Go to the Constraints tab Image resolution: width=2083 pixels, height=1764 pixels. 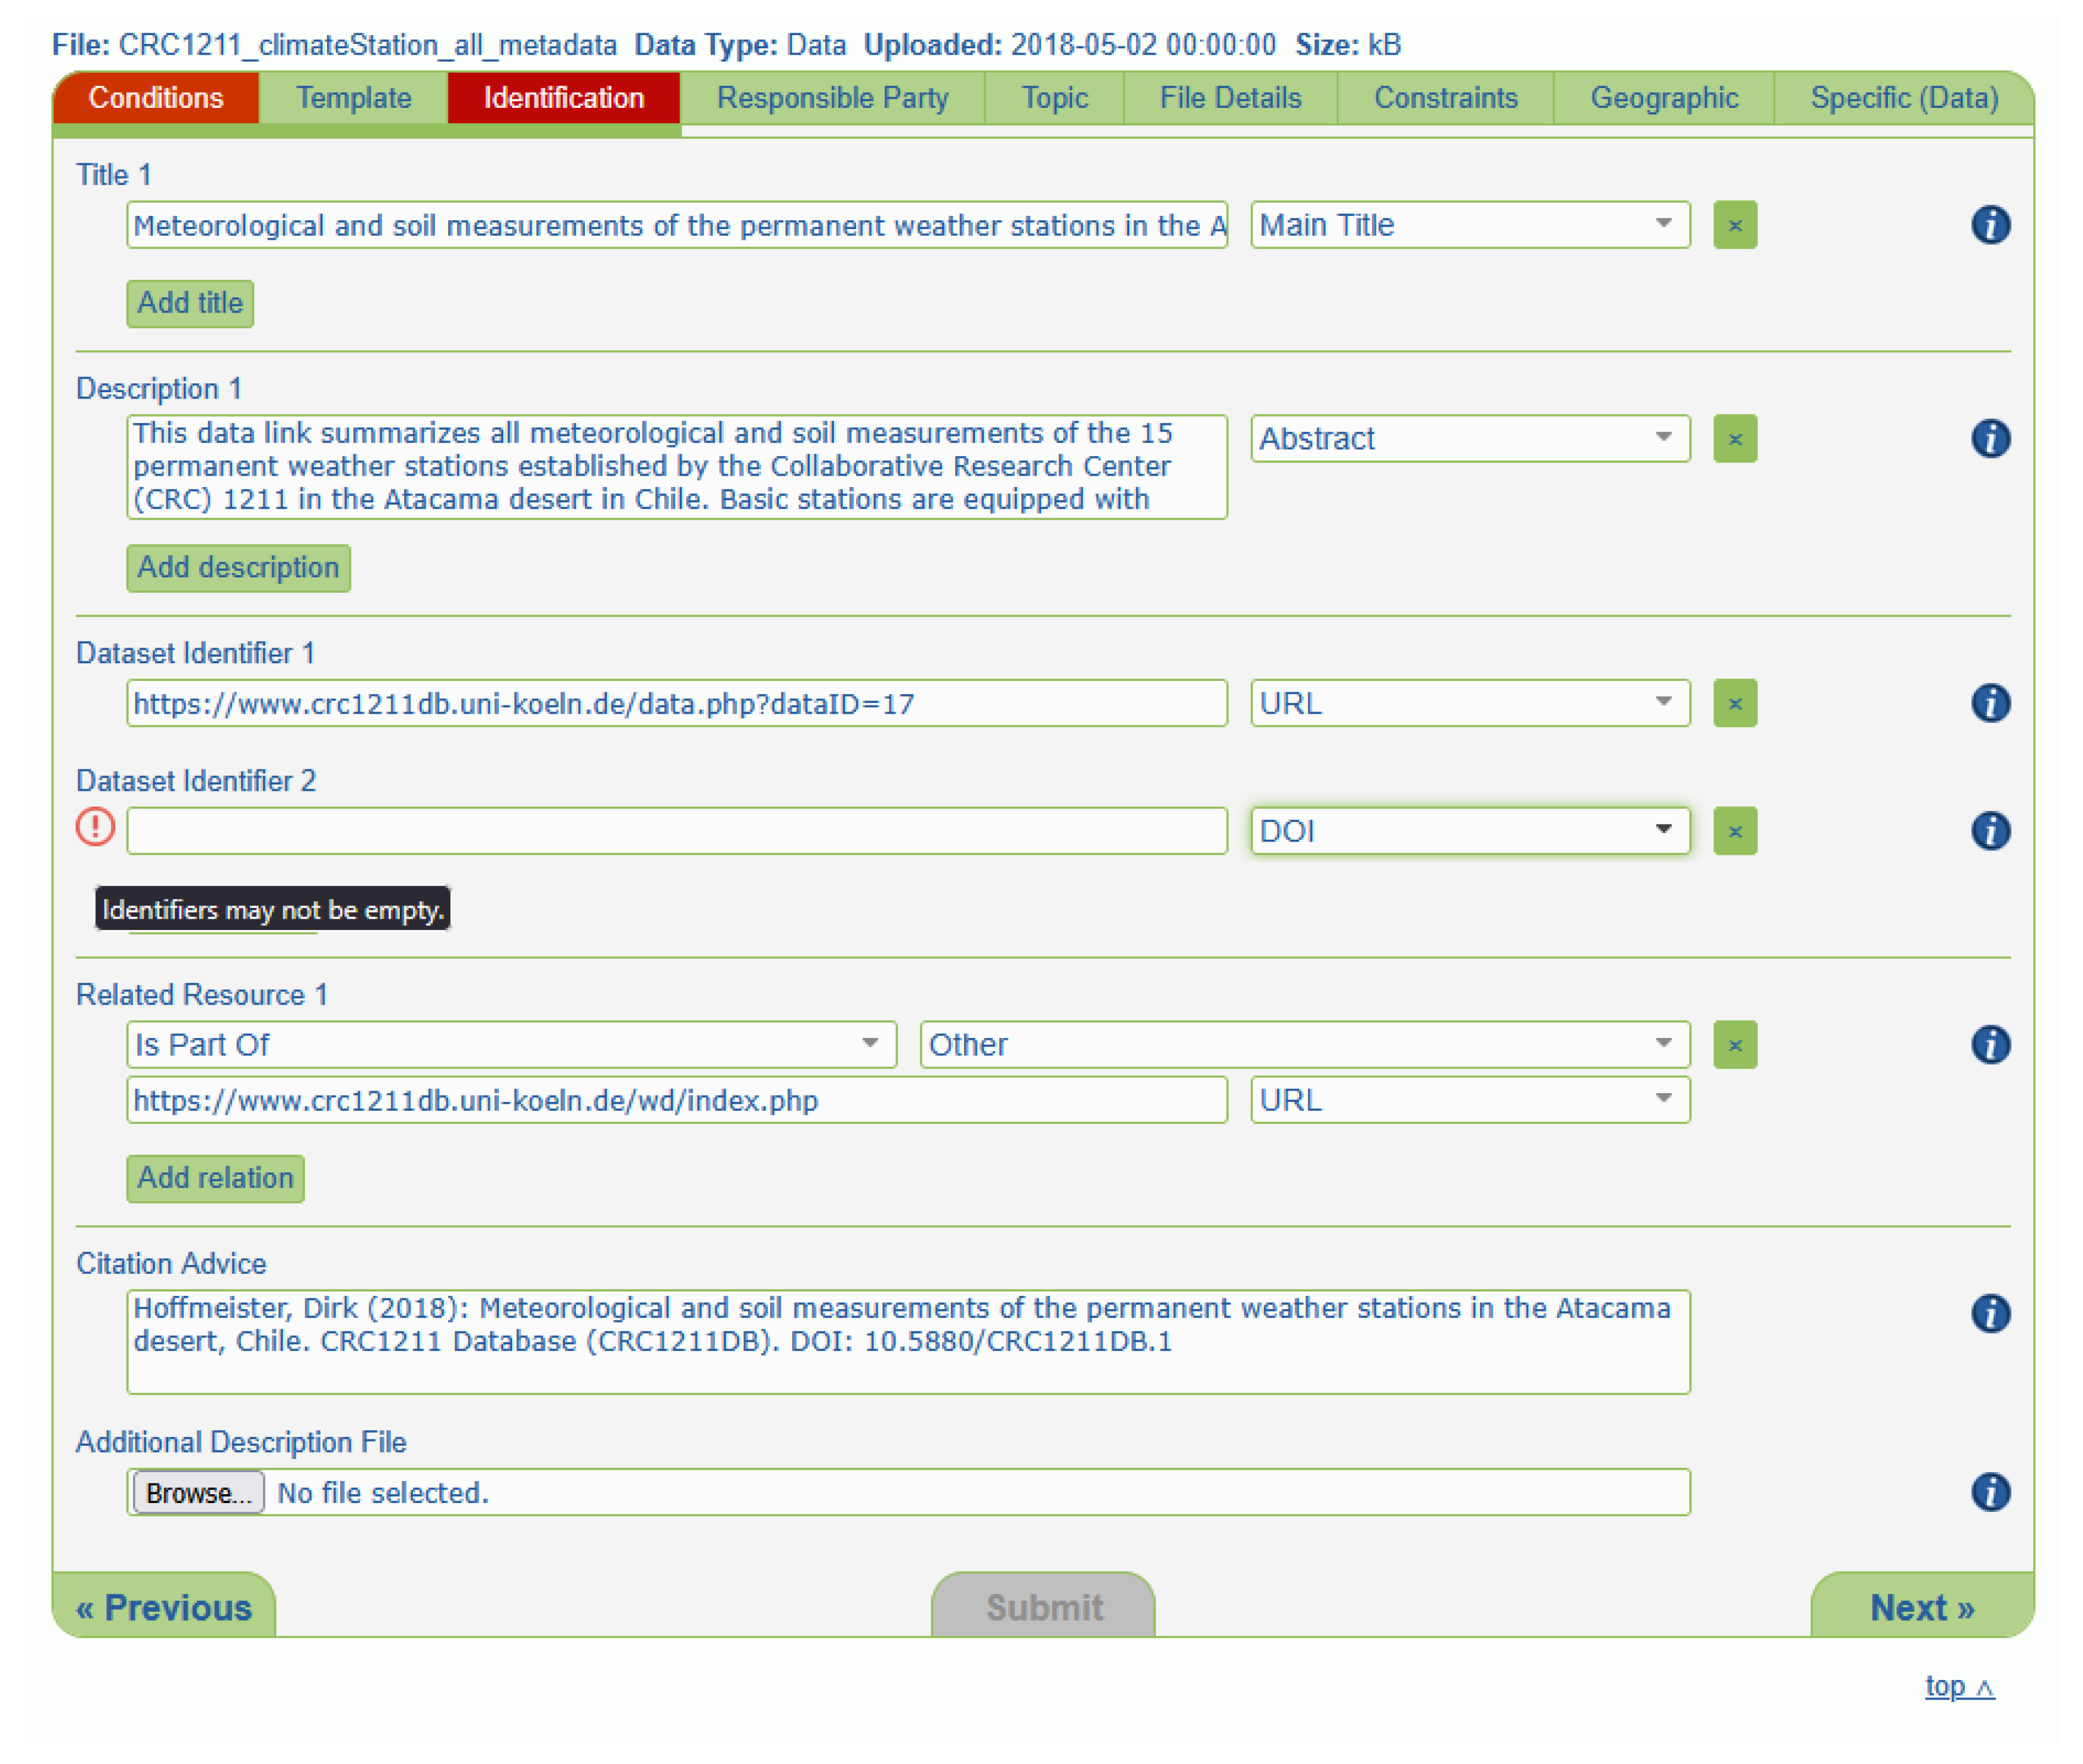coord(1445,98)
